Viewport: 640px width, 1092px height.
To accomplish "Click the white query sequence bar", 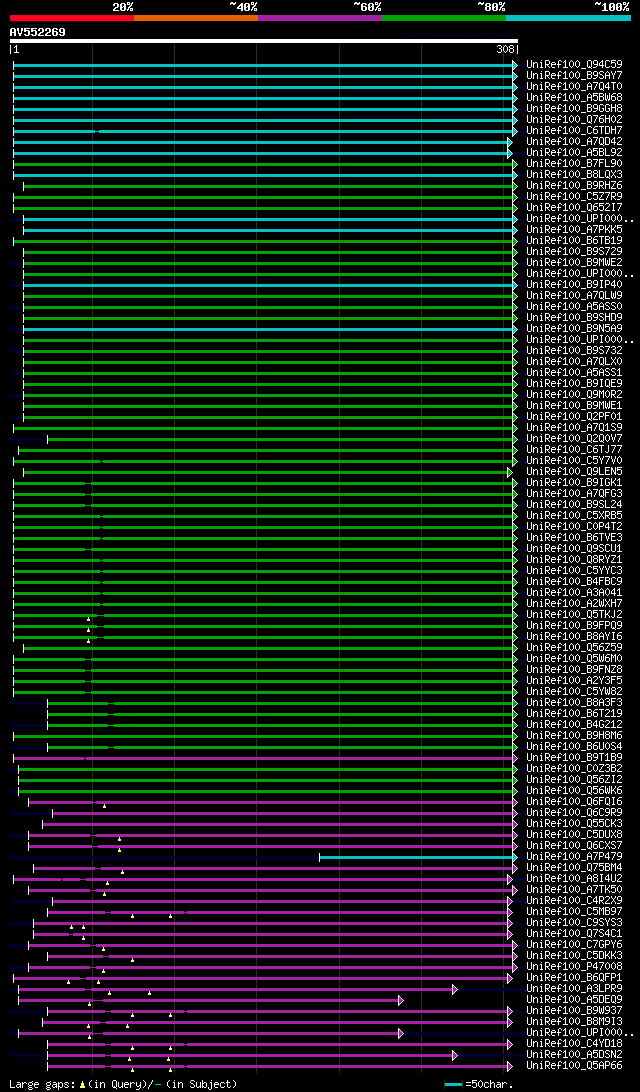I will [x=263, y=41].
